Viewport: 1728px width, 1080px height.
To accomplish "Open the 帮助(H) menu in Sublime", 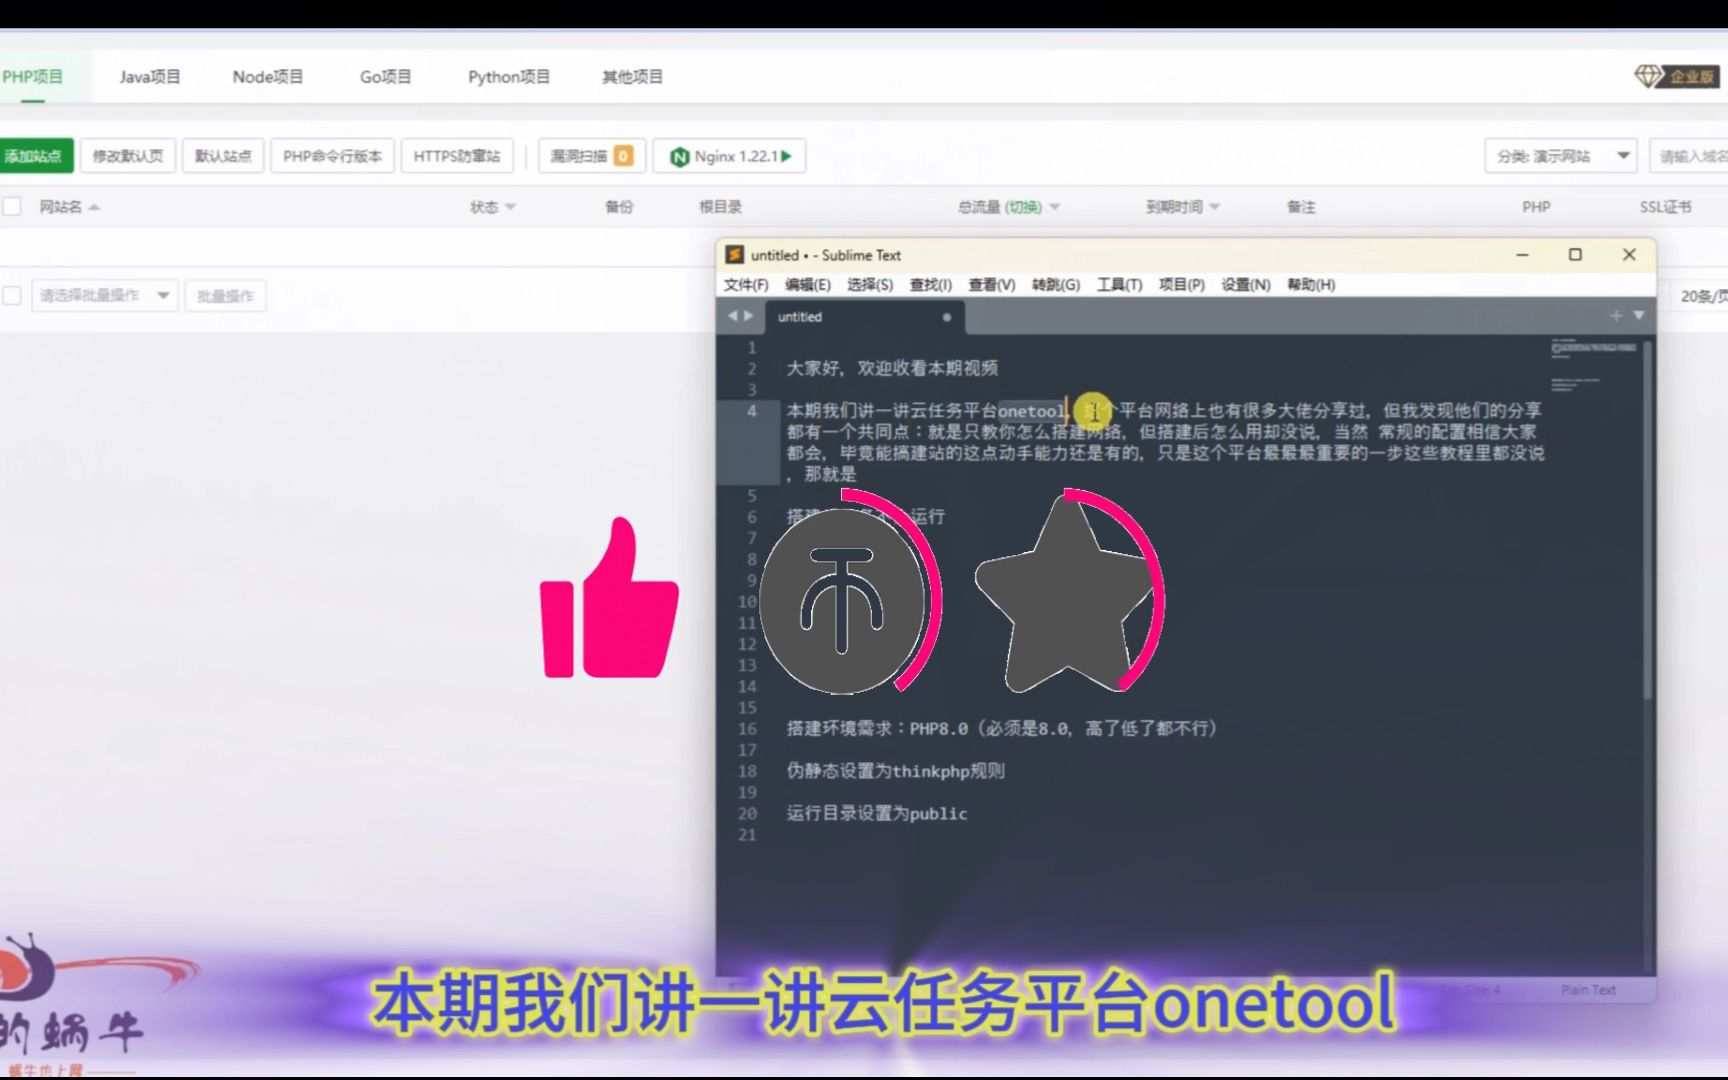I will [x=1311, y=285].
